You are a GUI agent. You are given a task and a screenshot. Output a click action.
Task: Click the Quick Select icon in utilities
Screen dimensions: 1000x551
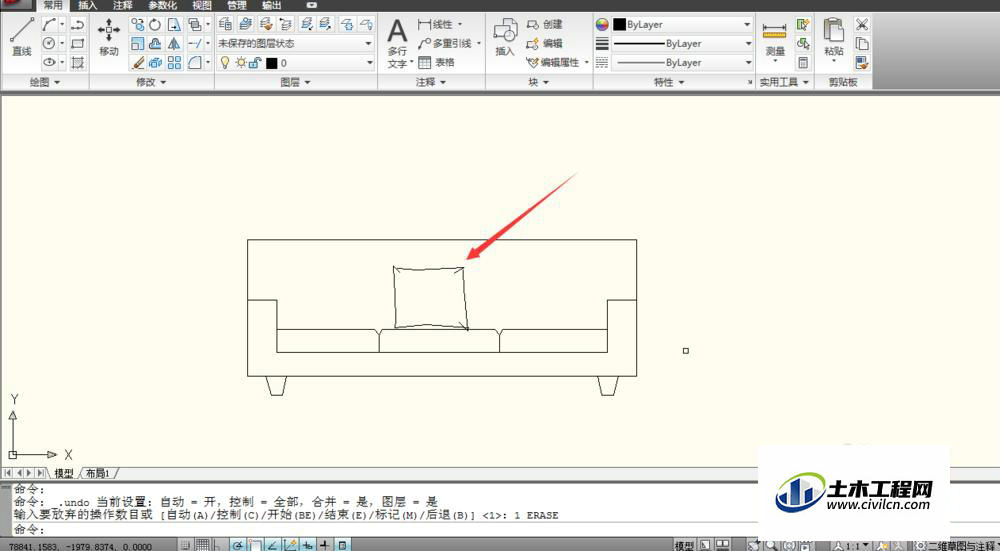803,24
